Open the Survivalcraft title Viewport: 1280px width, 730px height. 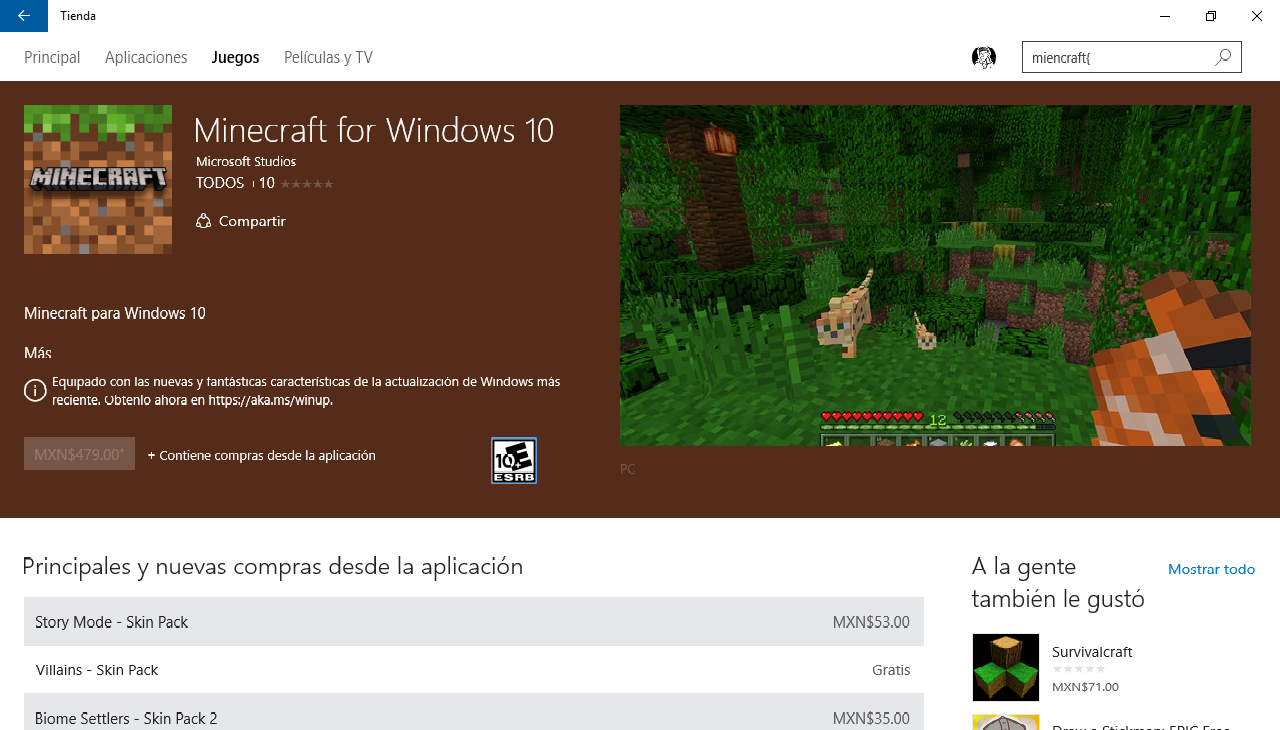[x=1092, y=652]
